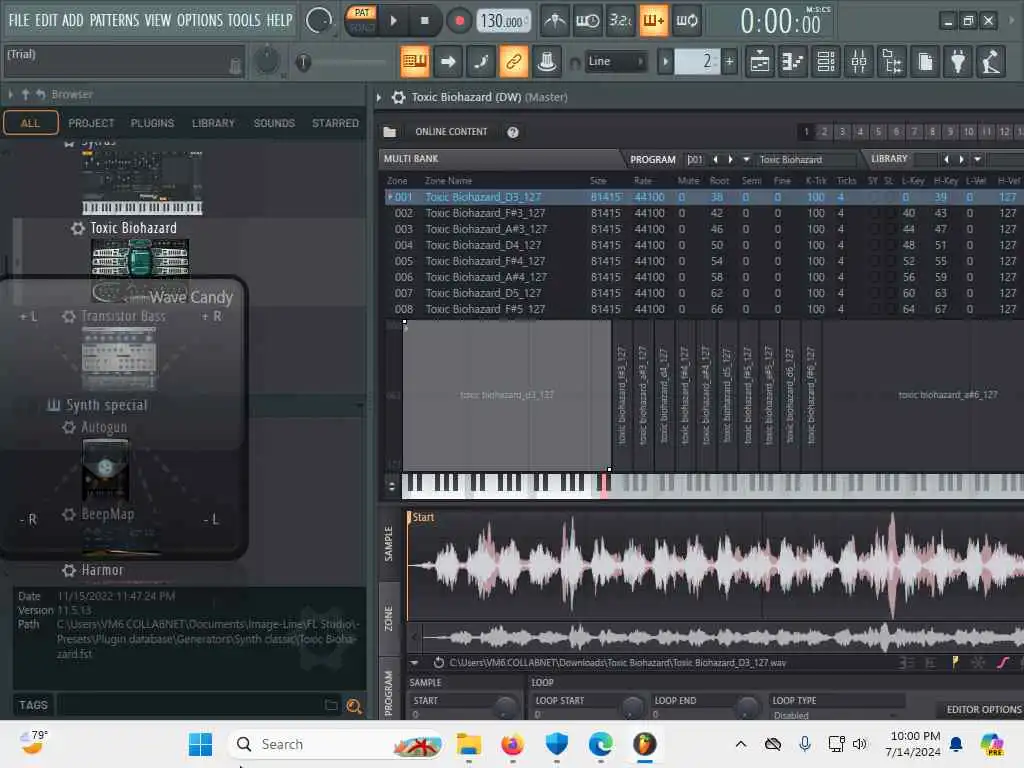Click the 130.000 tempo field
Viewport: 1024px width, 768px height.
502,22
